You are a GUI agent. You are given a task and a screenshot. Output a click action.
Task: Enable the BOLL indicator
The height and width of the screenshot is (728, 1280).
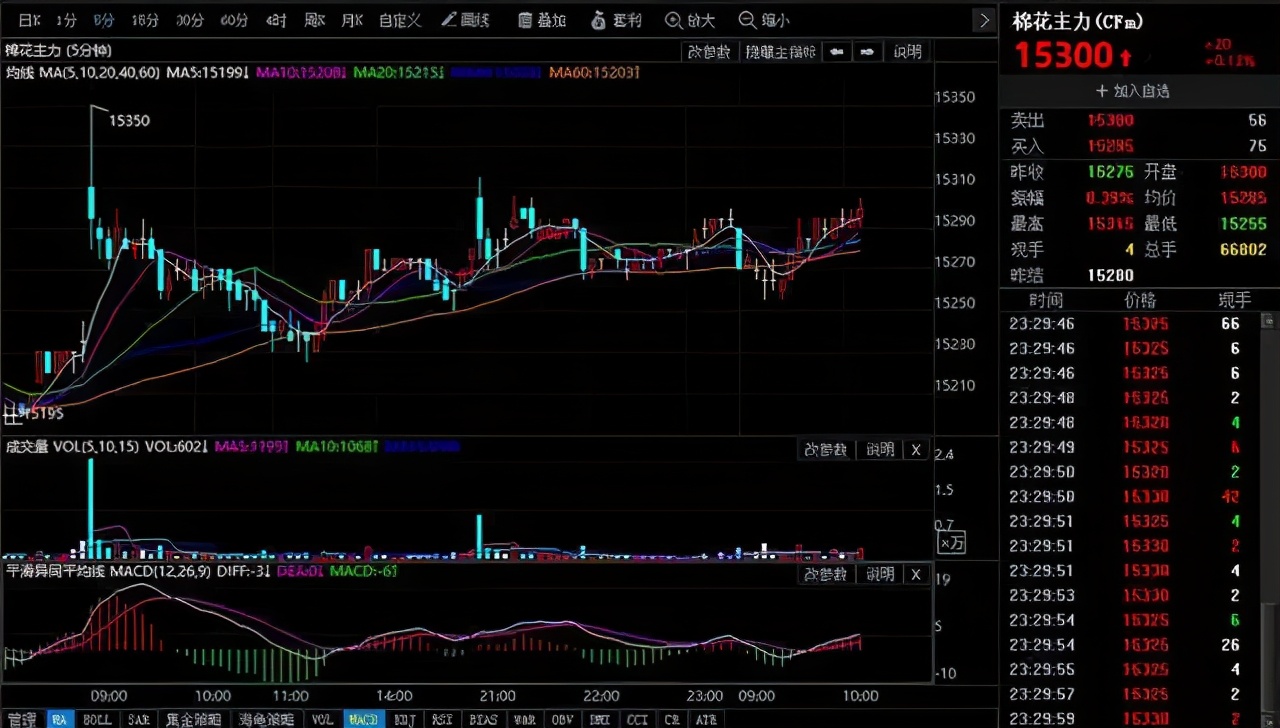click(x=97, y=719)
